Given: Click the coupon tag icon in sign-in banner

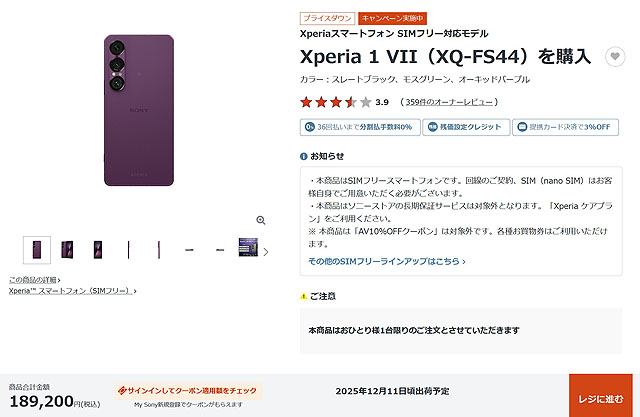Looking at the screenshot, I should click(x=122, y=391).
